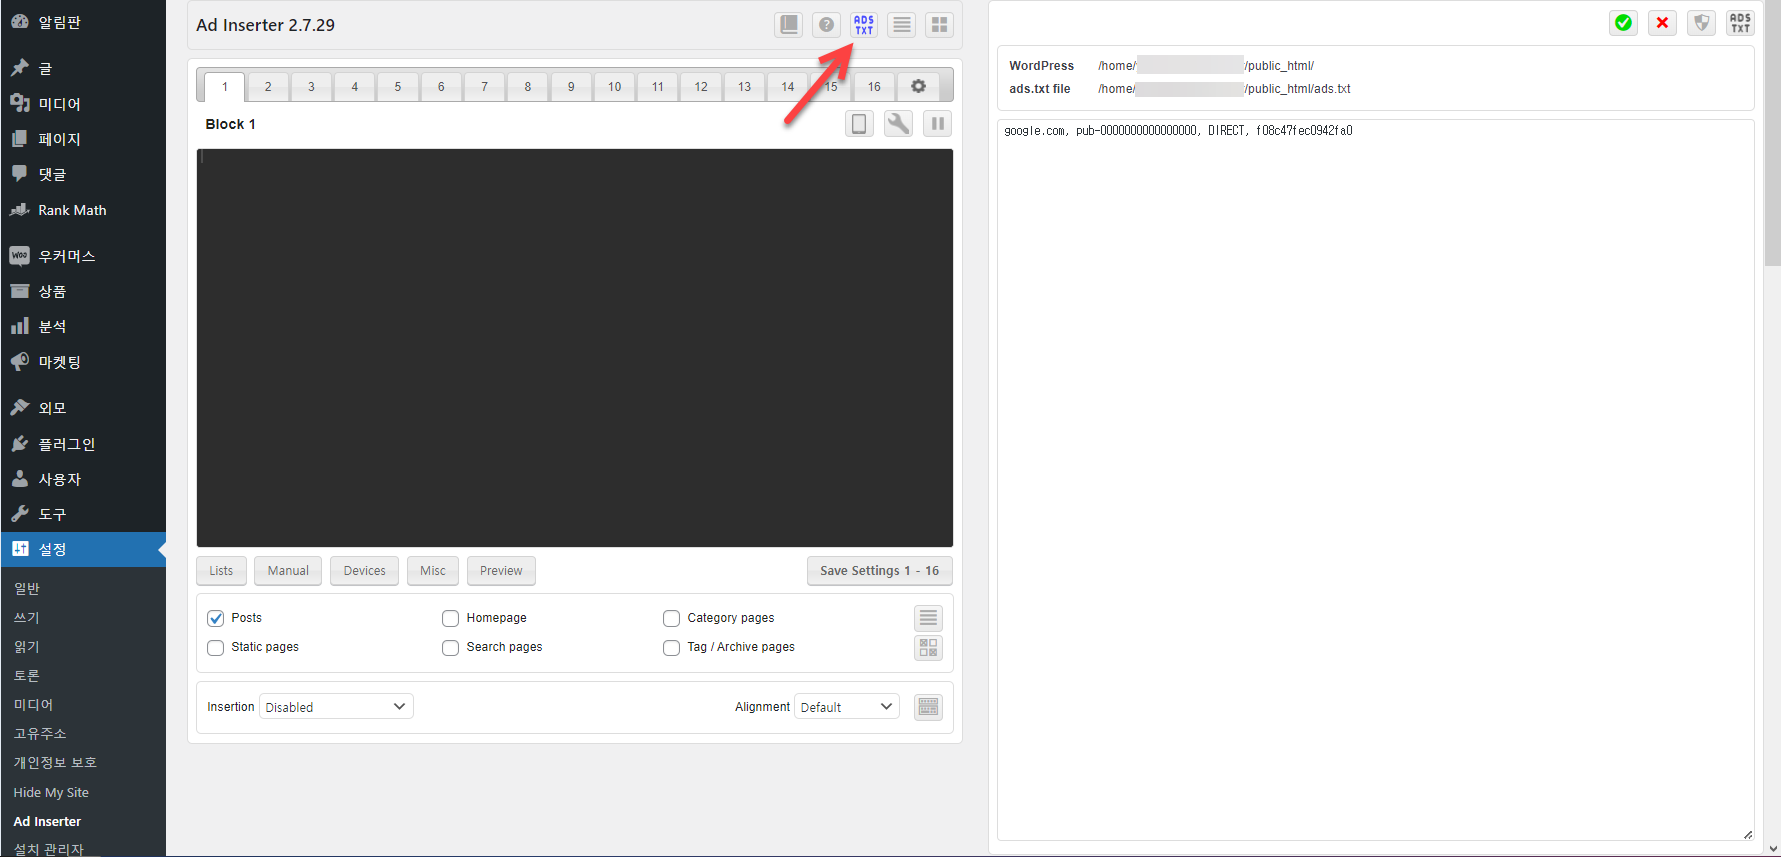Viewport: 1781px width, 857px height.
Task: Toggle the grid view icon in header
Action: (x=939, y=25)
